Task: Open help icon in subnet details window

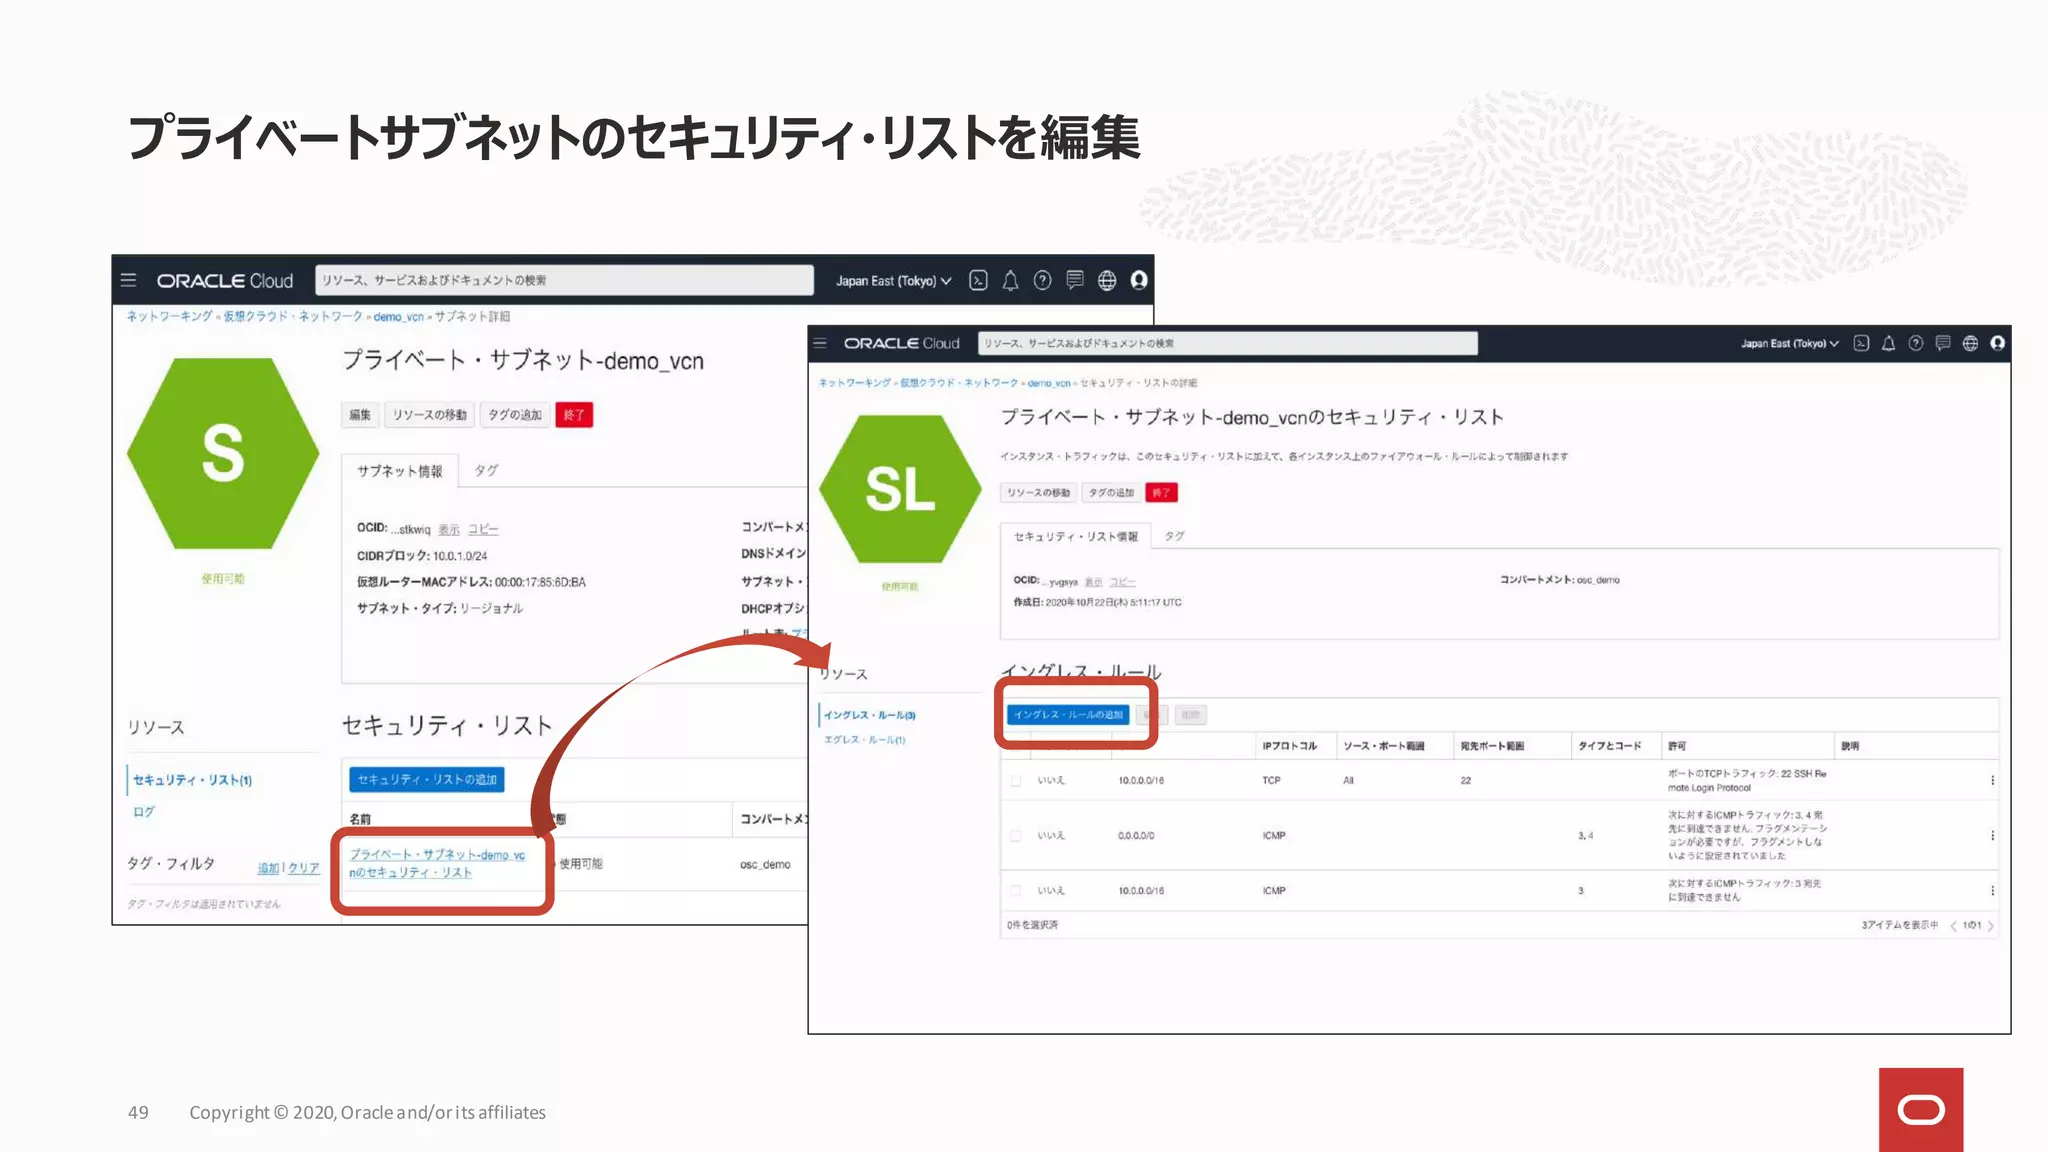Action: point(1042,280)
